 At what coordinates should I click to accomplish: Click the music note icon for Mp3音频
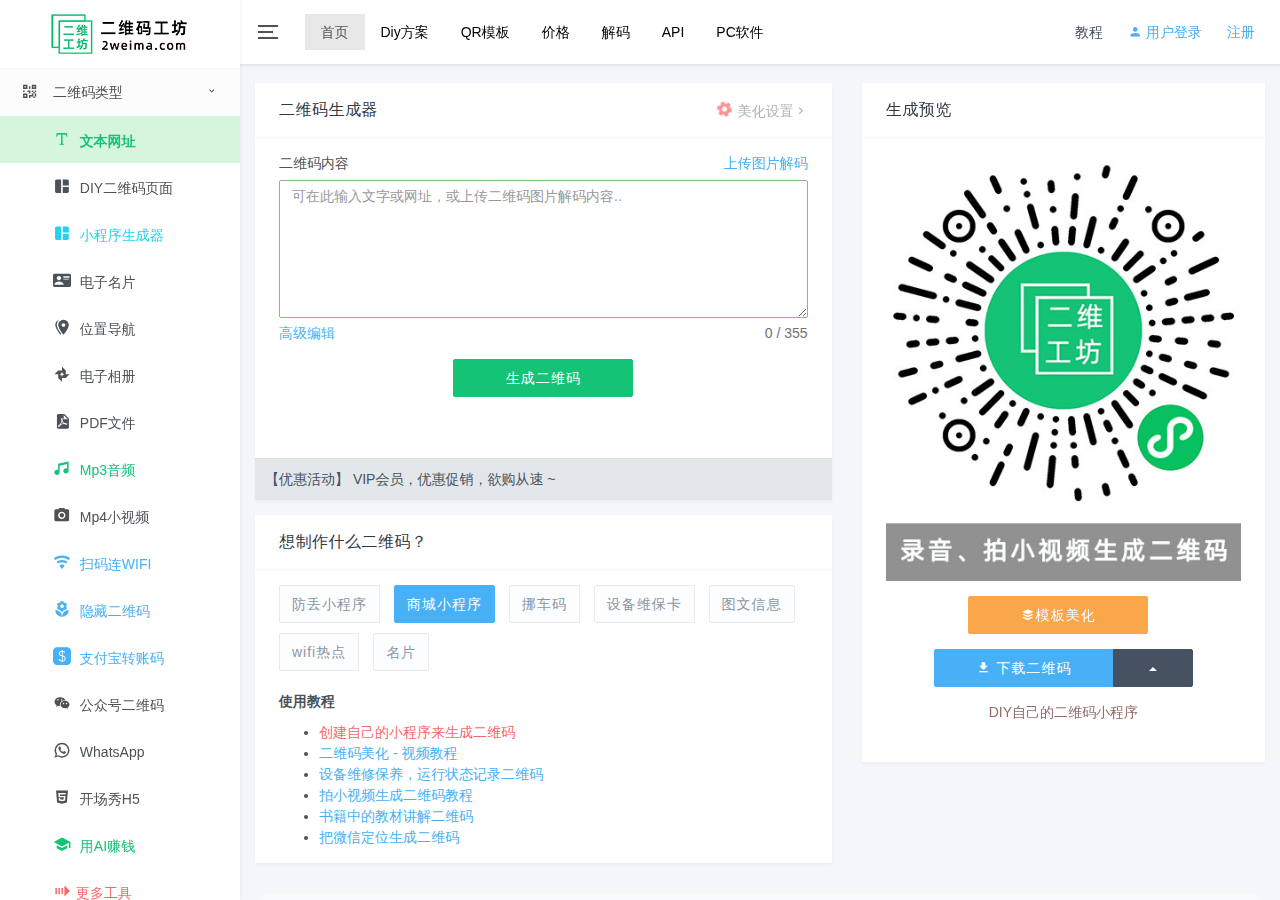click(x=62, y=469)
